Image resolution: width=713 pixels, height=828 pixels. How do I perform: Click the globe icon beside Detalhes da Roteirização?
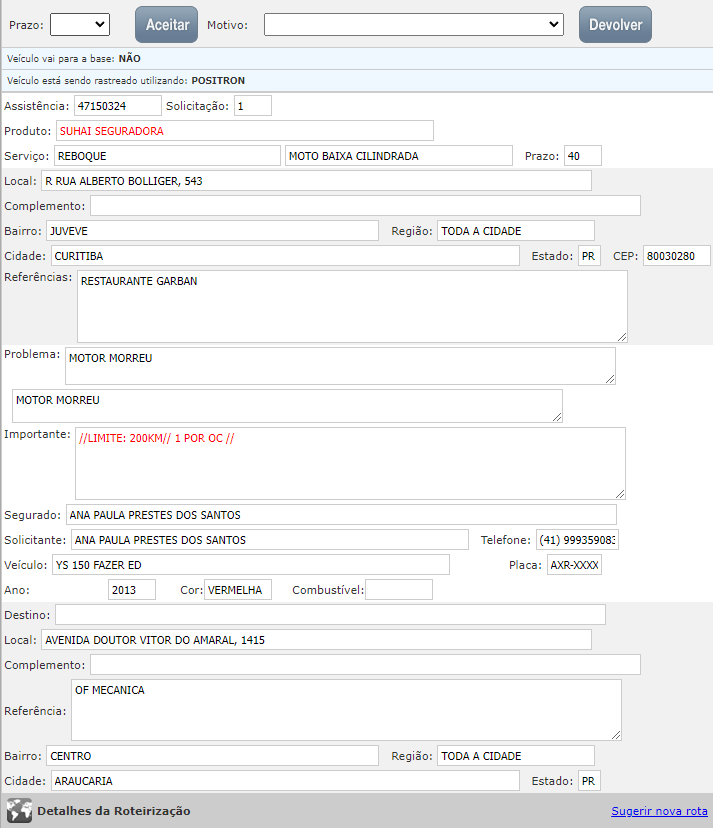pyautogui.click(x=19, y=810)
